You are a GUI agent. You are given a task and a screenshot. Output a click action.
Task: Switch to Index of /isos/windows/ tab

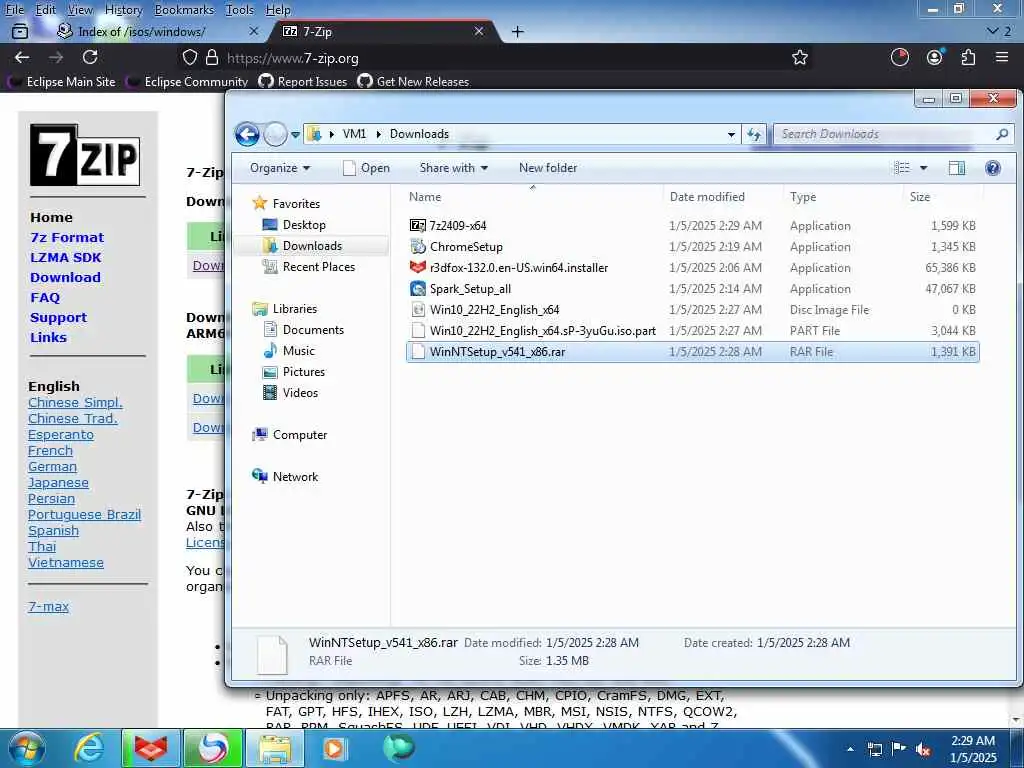click(x=141, y=31)
